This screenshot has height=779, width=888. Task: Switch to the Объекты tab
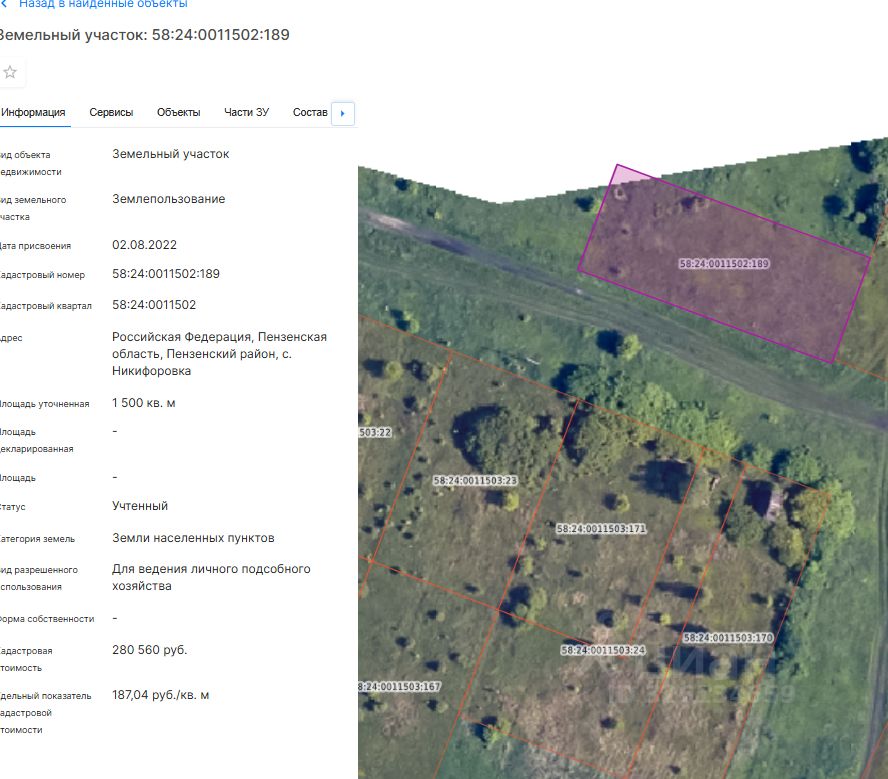tap(178, 113)
